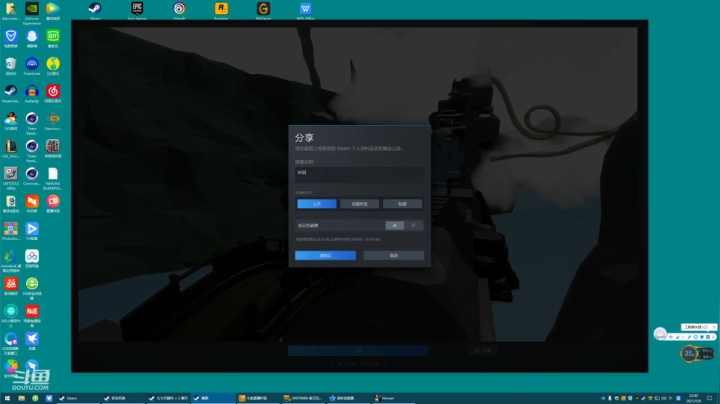Open the Ubisoft desktop shortcut
Screen dimensions: 720x404
[179, 11]
